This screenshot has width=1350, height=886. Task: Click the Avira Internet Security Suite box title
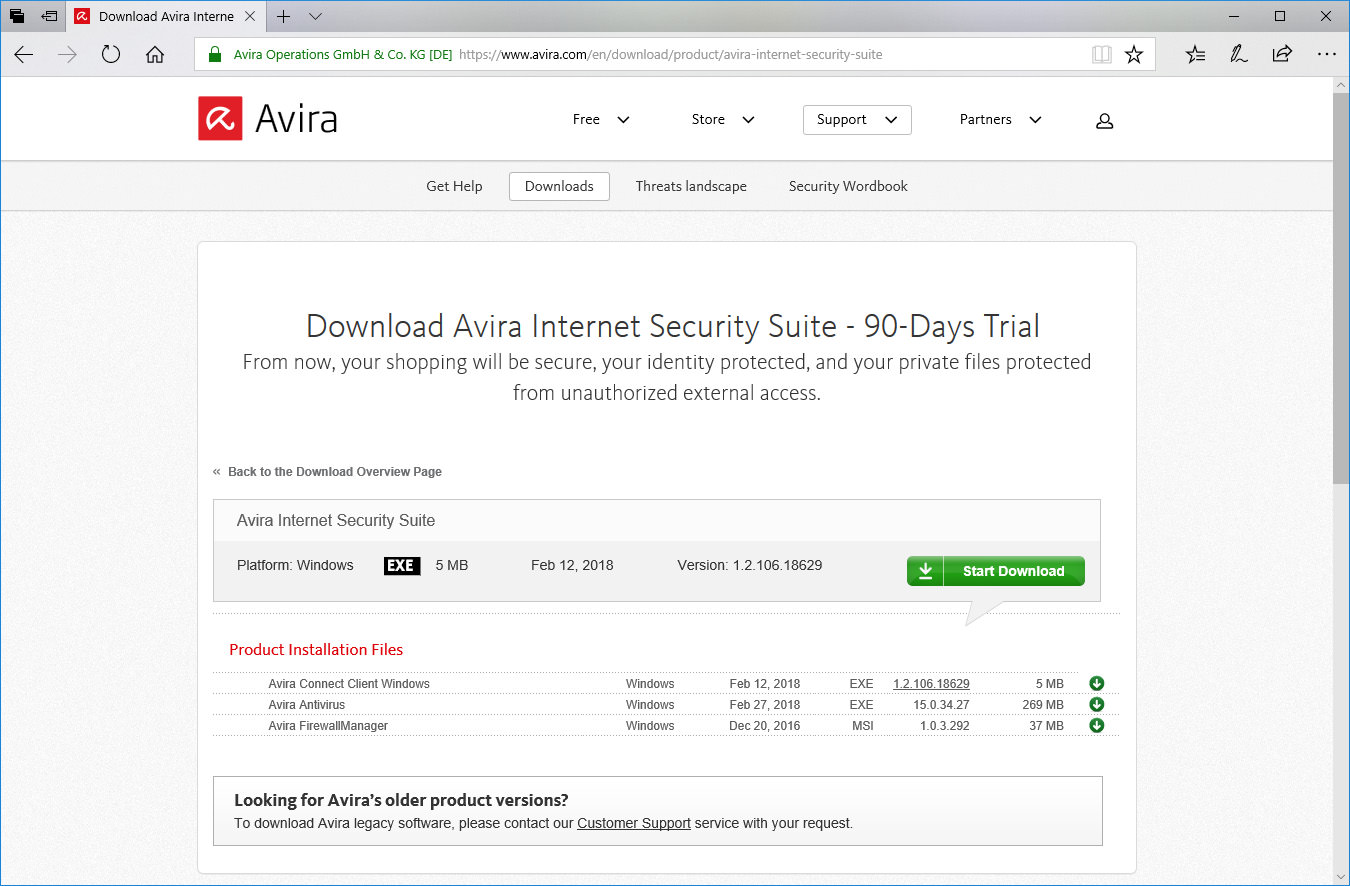(336, 521)
